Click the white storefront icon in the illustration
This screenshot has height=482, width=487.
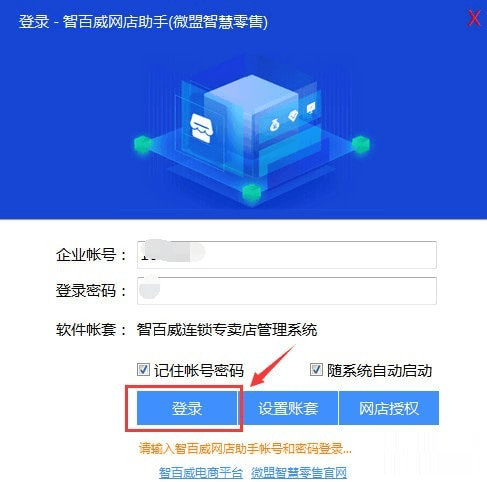(x=201, y=128)
